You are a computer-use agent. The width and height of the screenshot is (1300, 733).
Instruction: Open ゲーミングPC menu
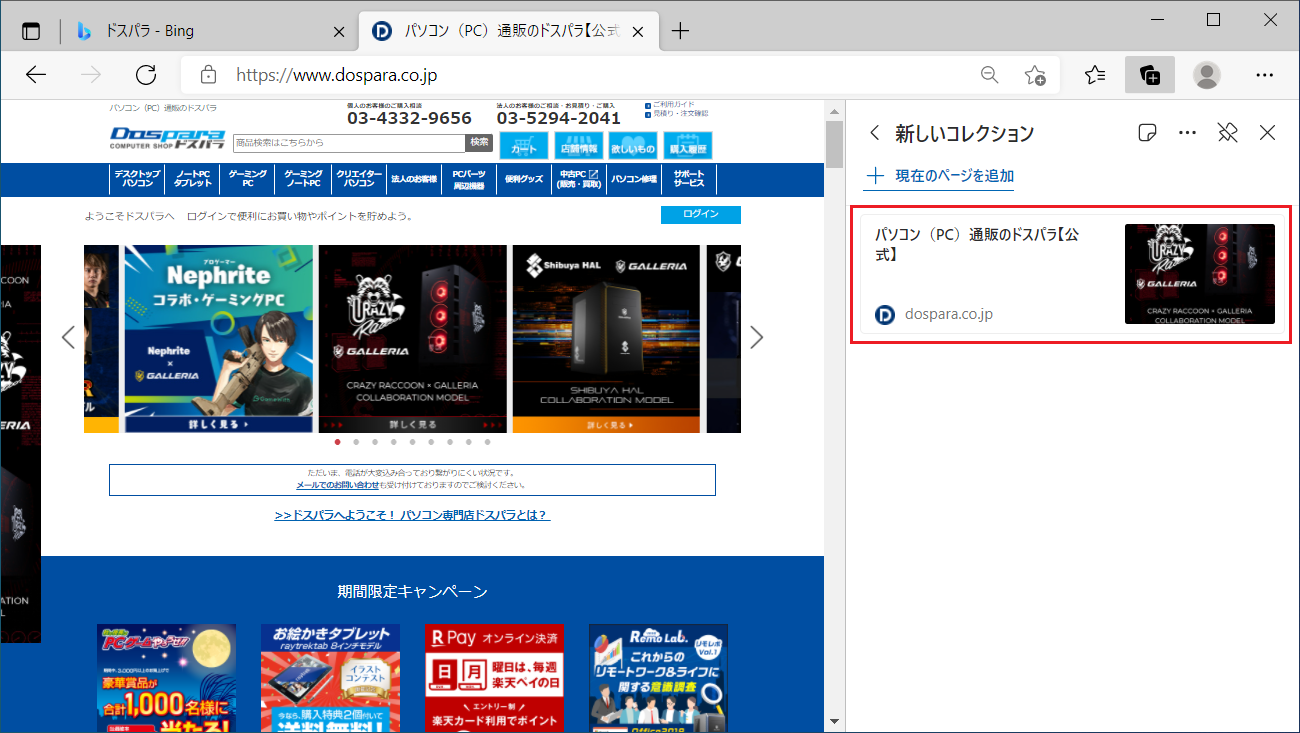(247, 179)
